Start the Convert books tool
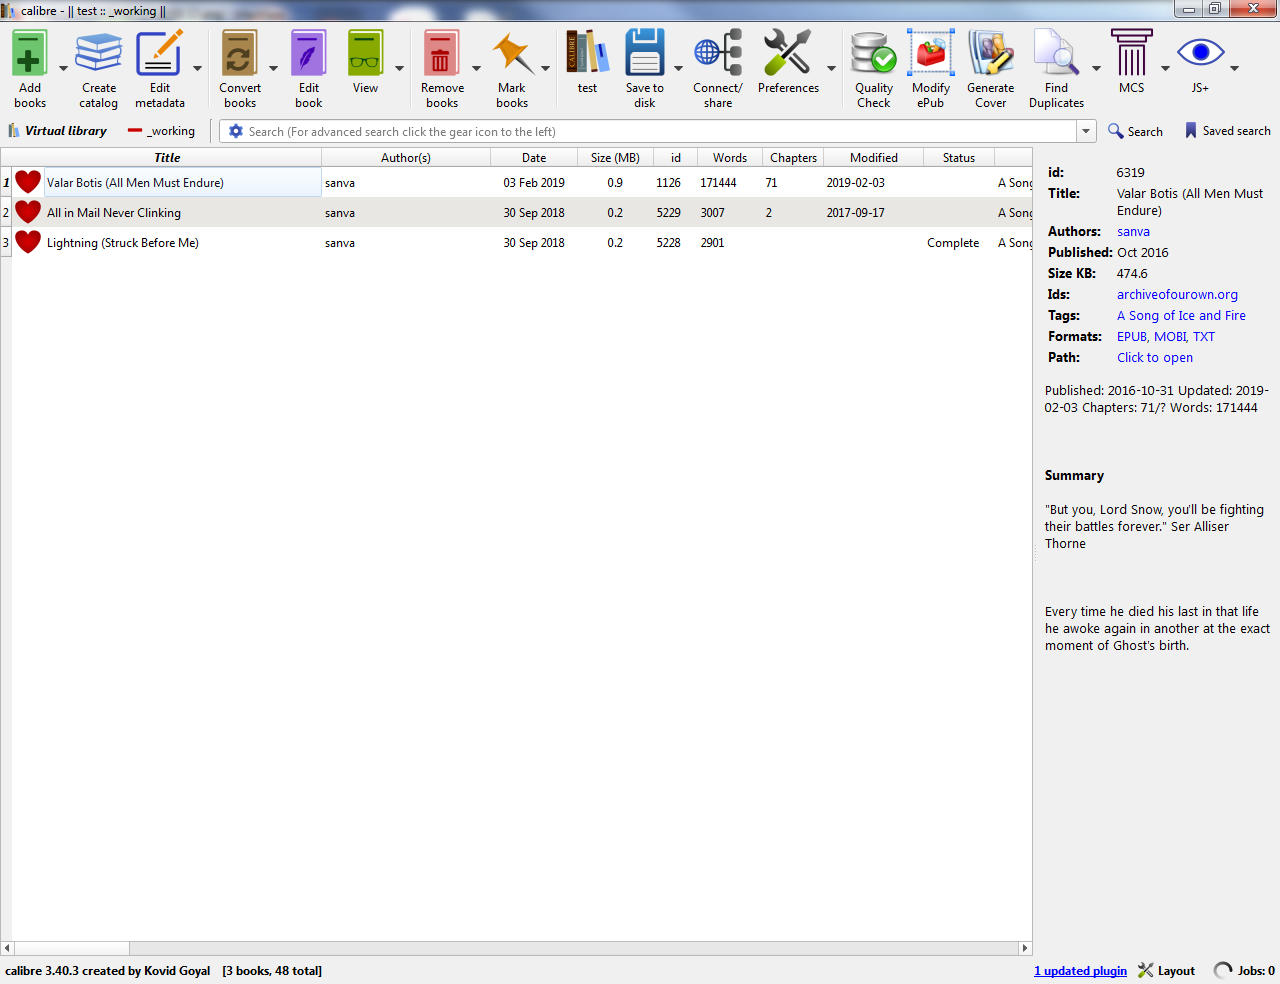This screenshot has width=1280, height=984. coord(240,54)
